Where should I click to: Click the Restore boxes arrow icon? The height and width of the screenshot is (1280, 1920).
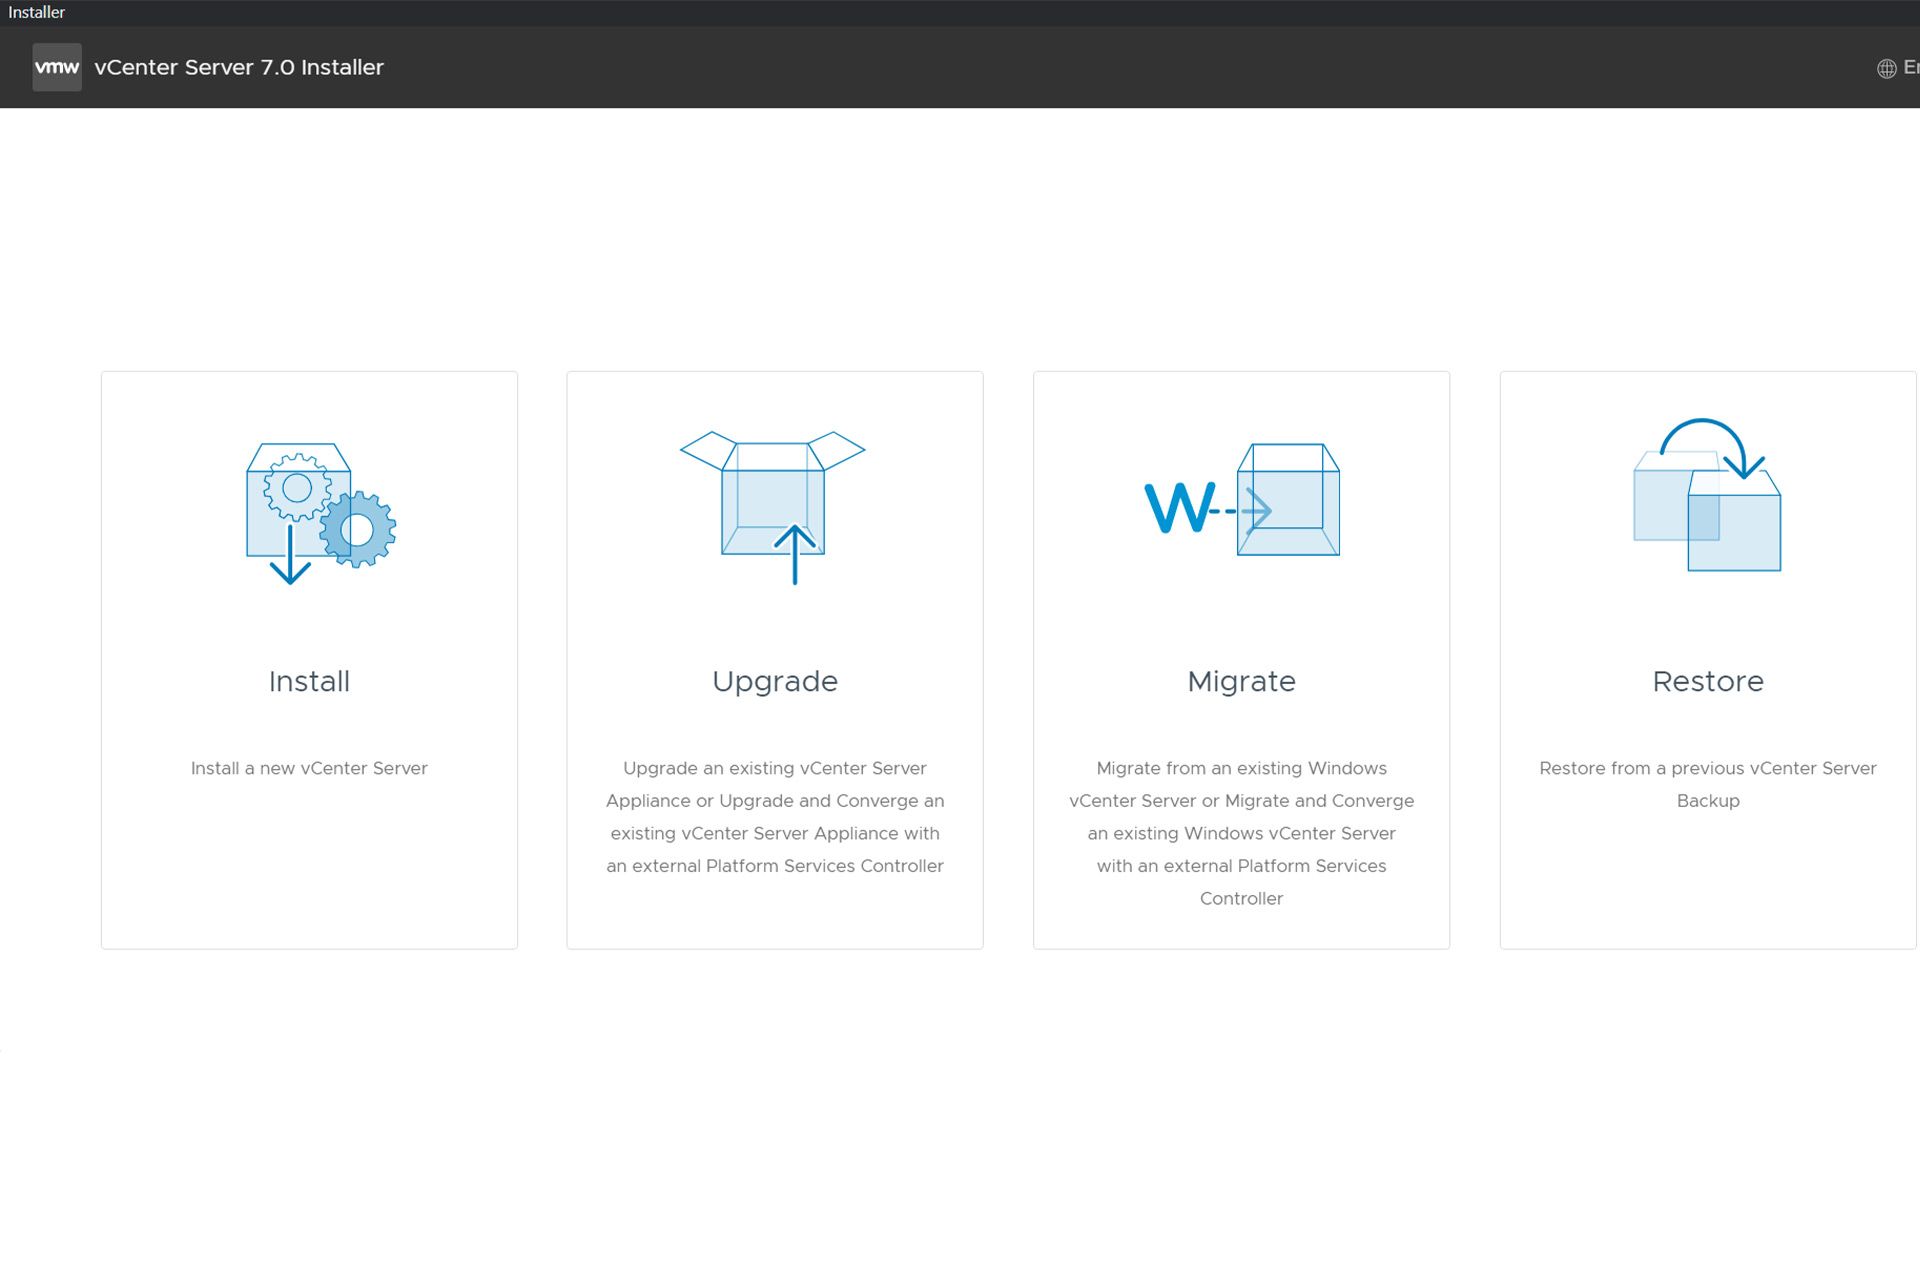(1707, 495)
